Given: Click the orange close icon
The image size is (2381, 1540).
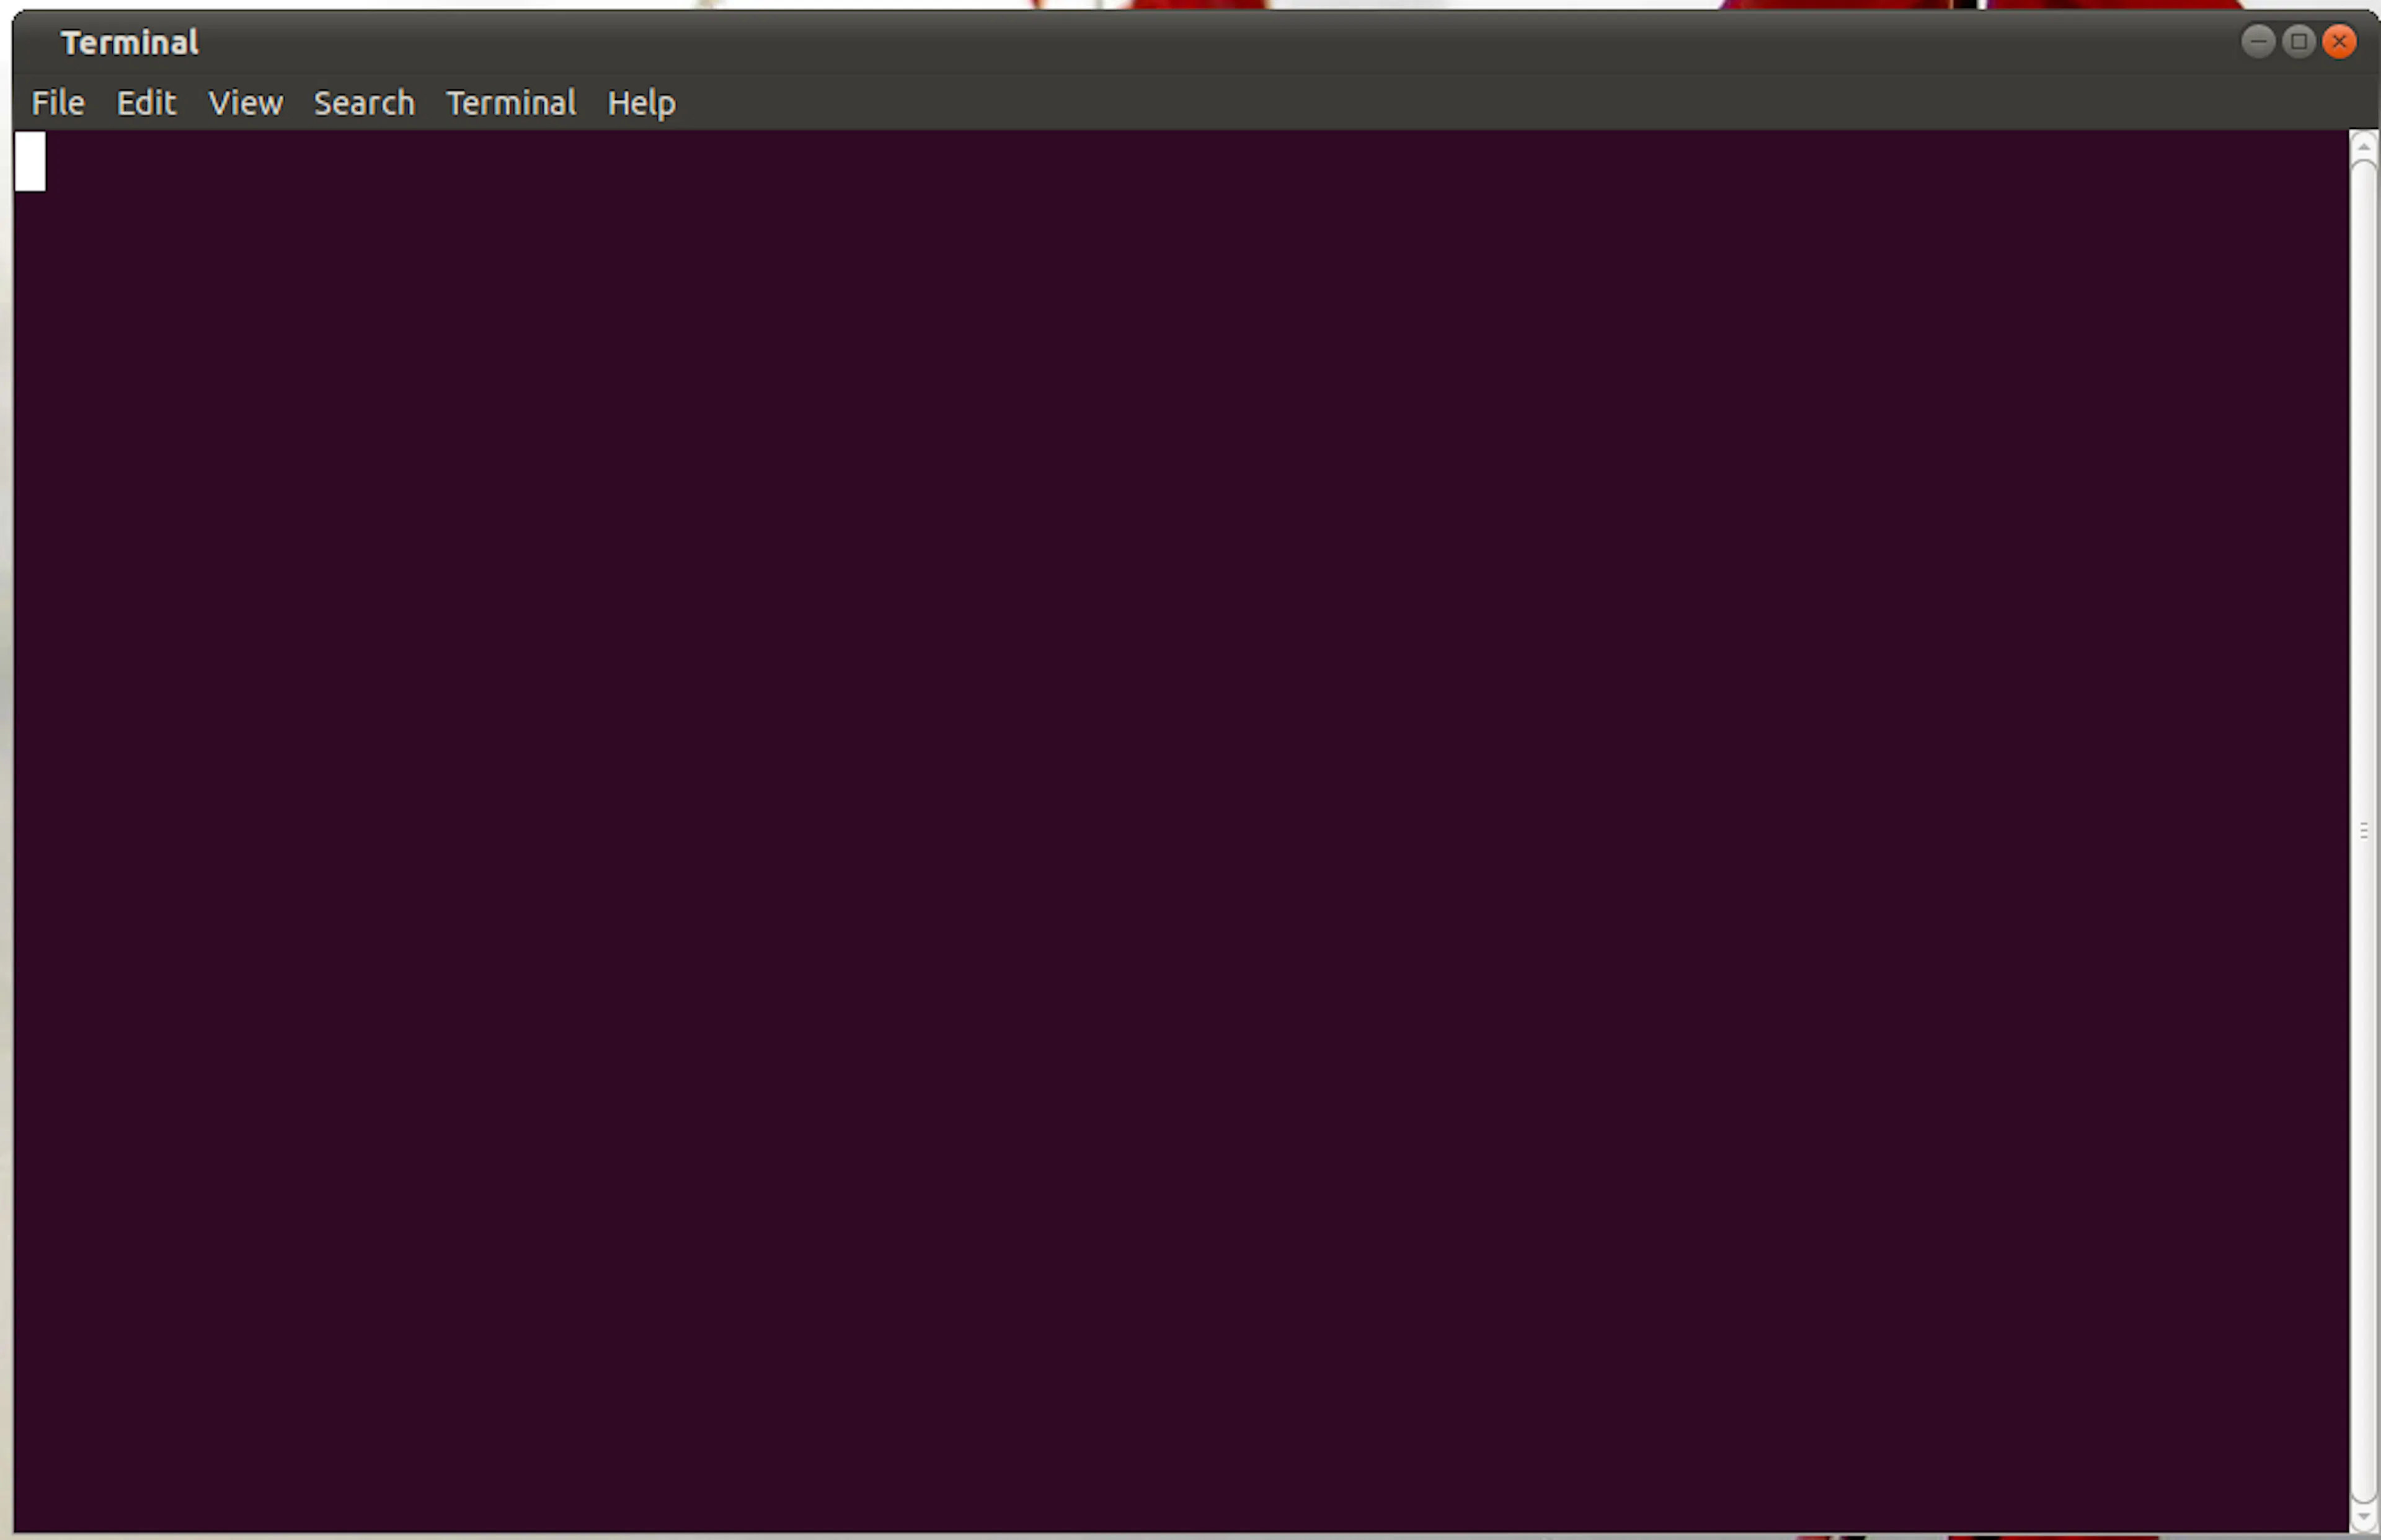Looking at the screenshot, I should coord(2339,41).
